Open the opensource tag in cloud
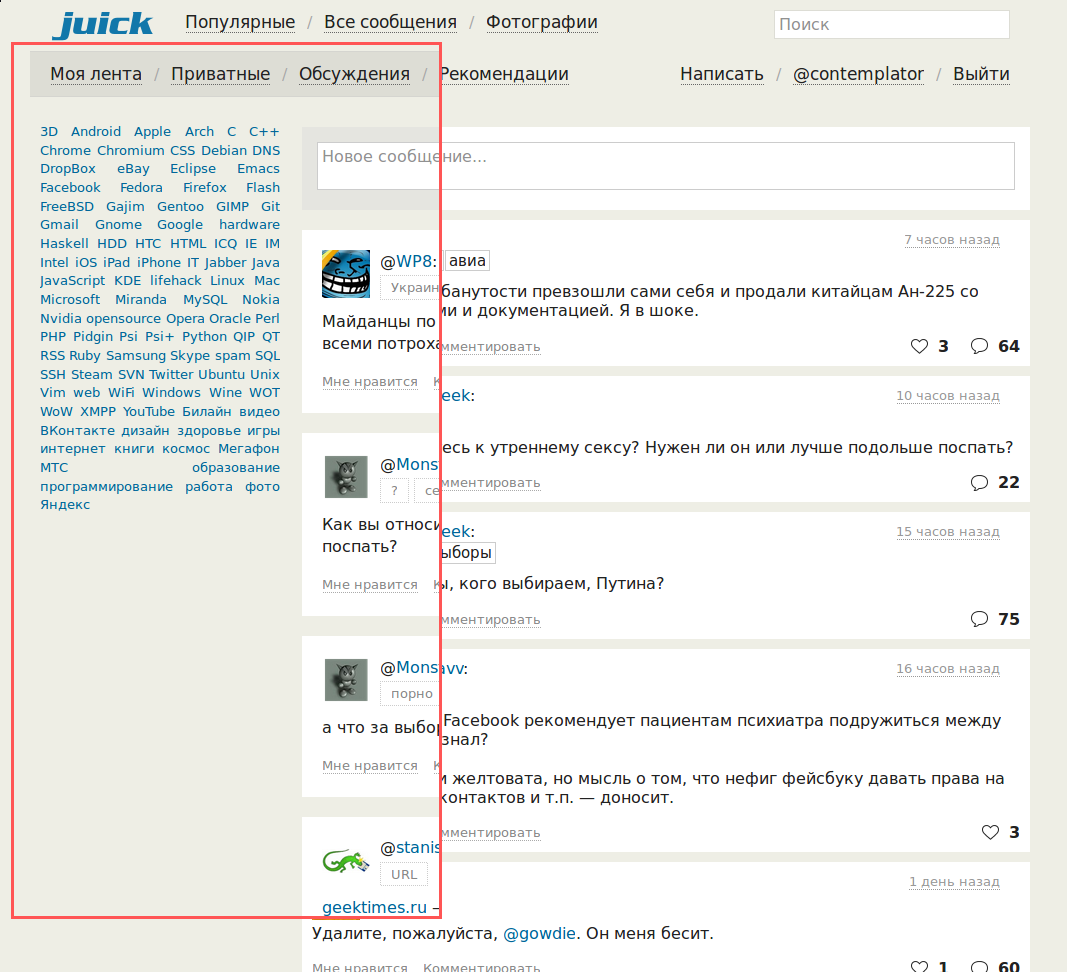Screen dimensions: 1067x972 tap(124, 319)
